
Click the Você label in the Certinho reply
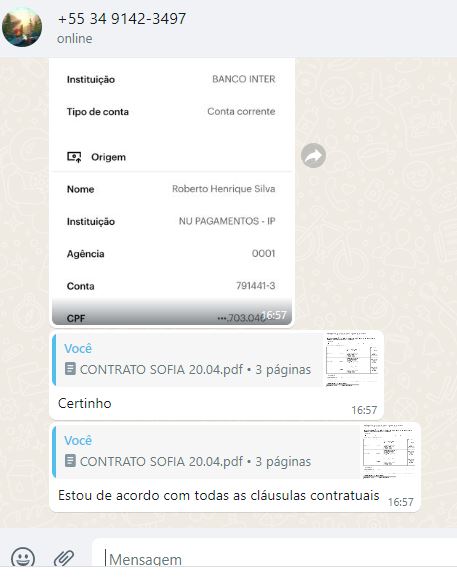tap(78, 348)
